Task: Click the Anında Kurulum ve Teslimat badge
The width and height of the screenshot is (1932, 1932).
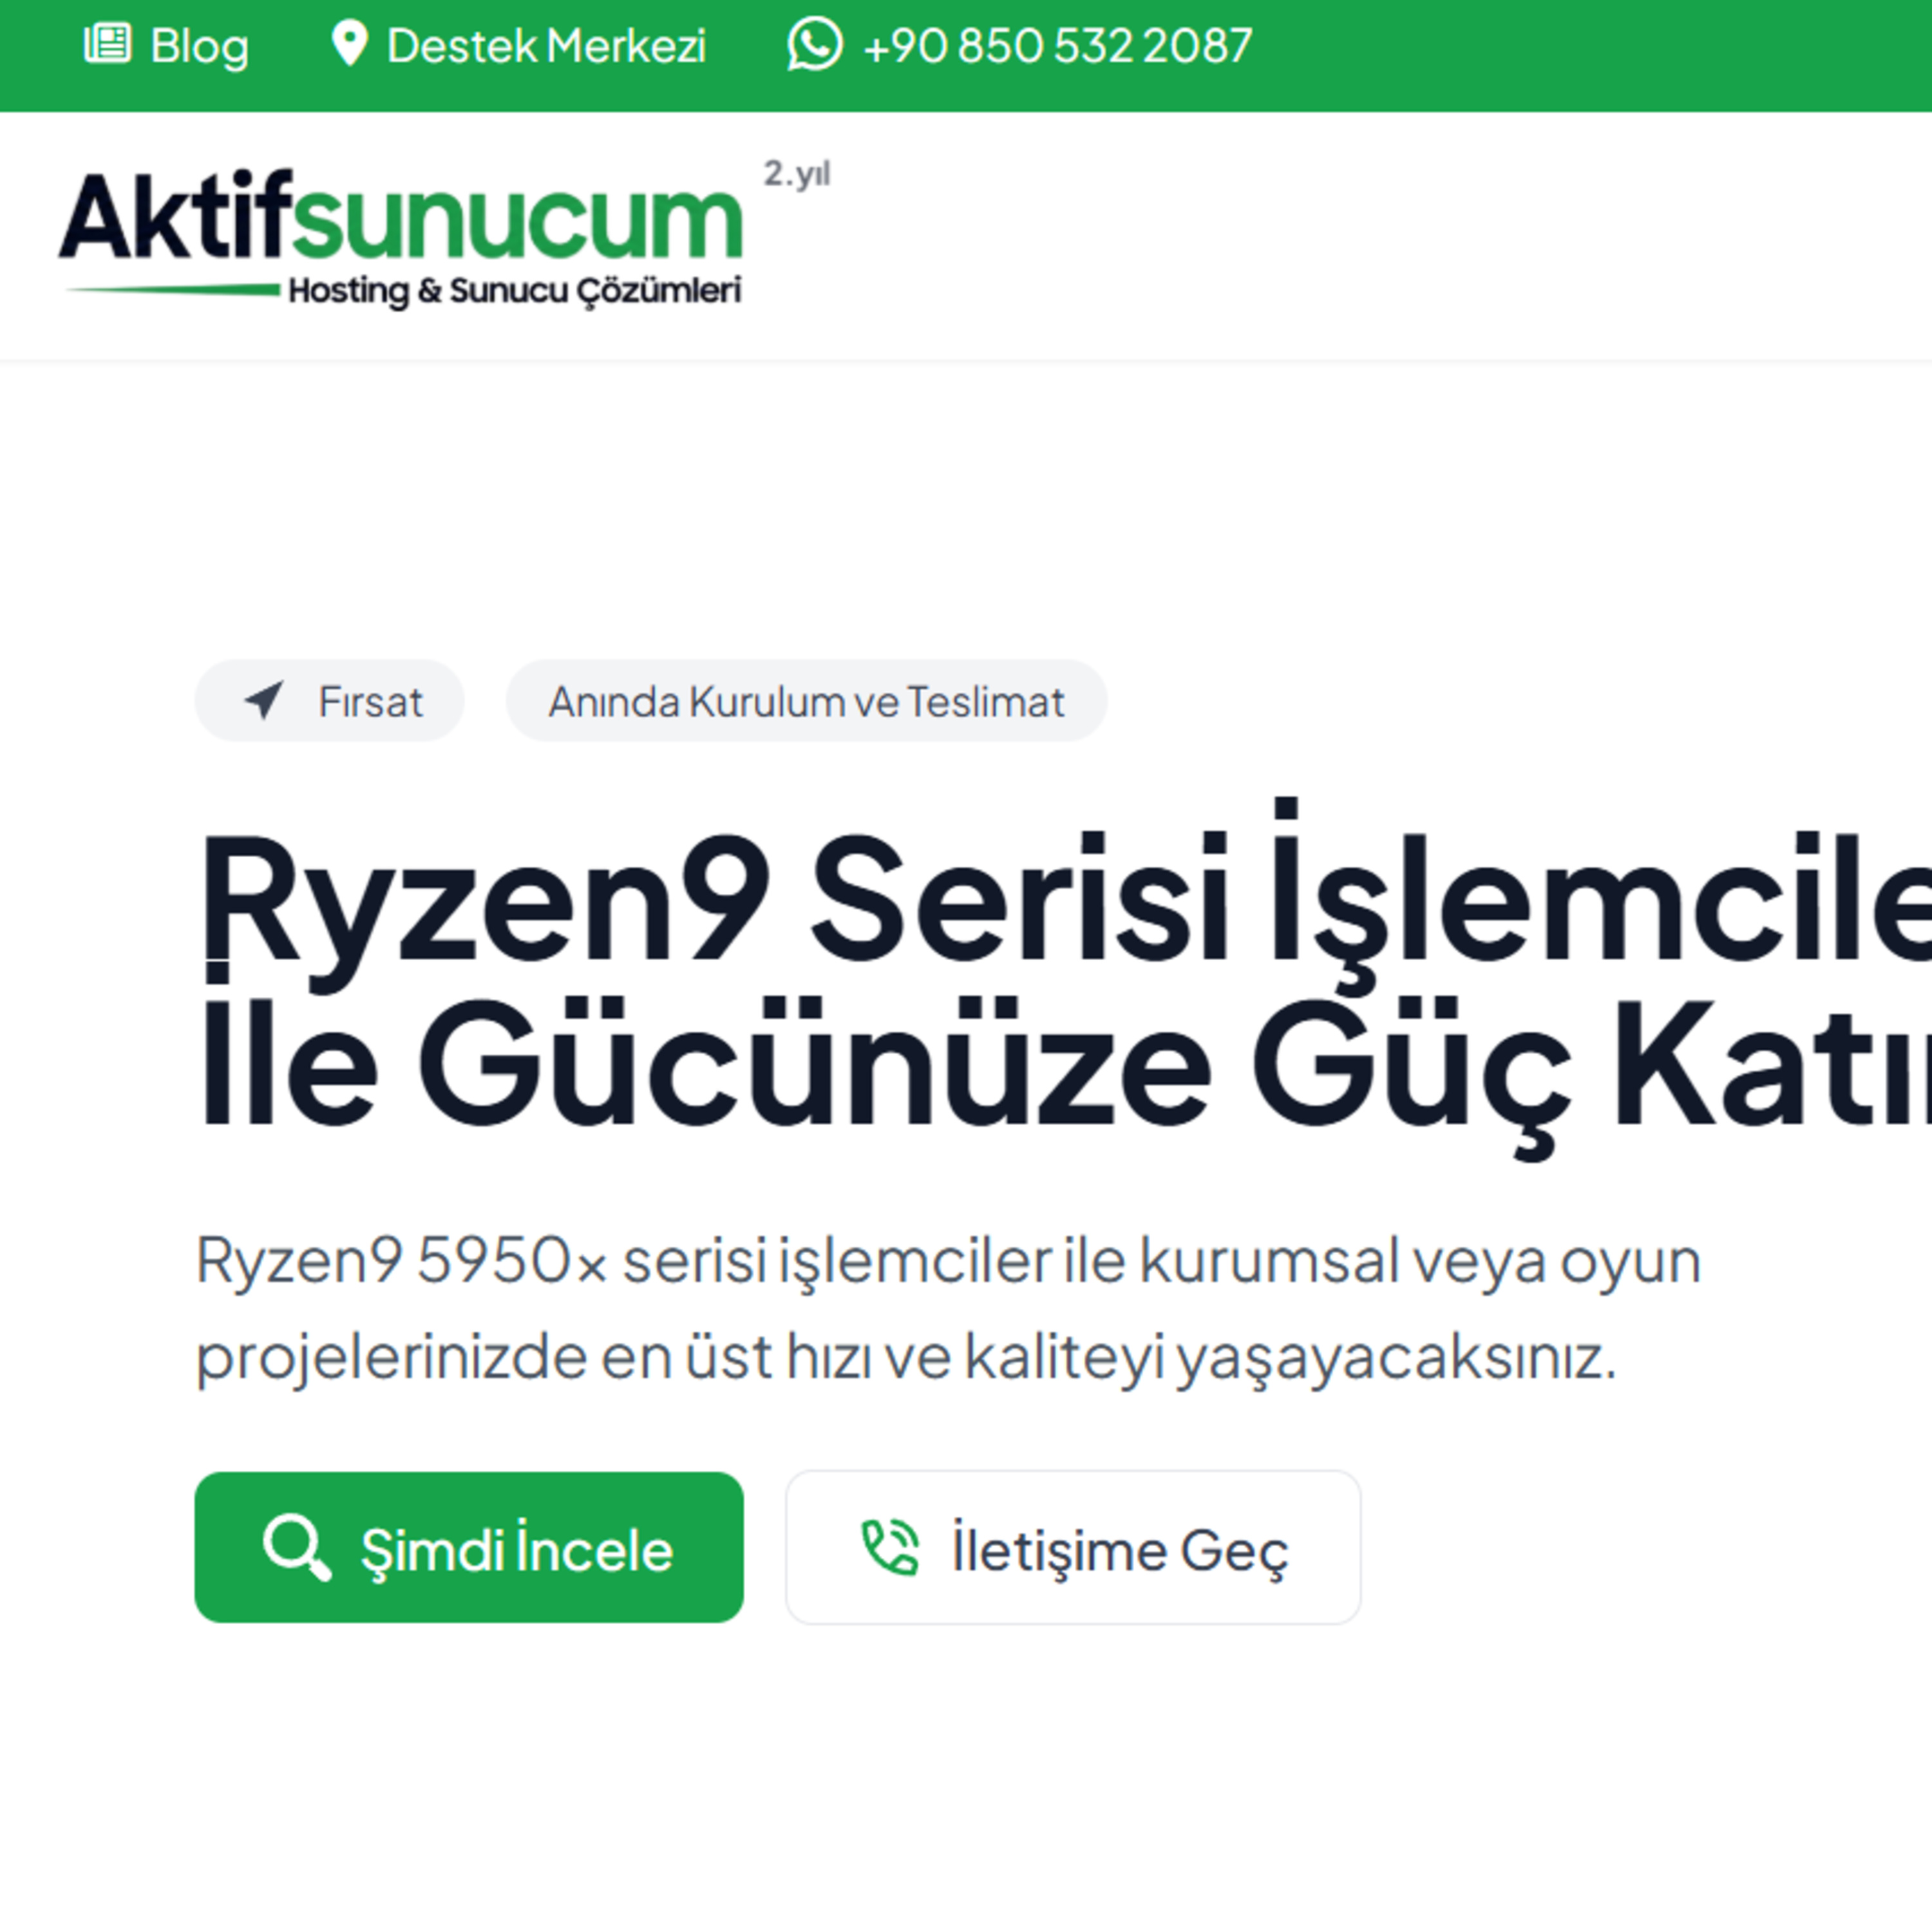Action: (x=806, y=701)
